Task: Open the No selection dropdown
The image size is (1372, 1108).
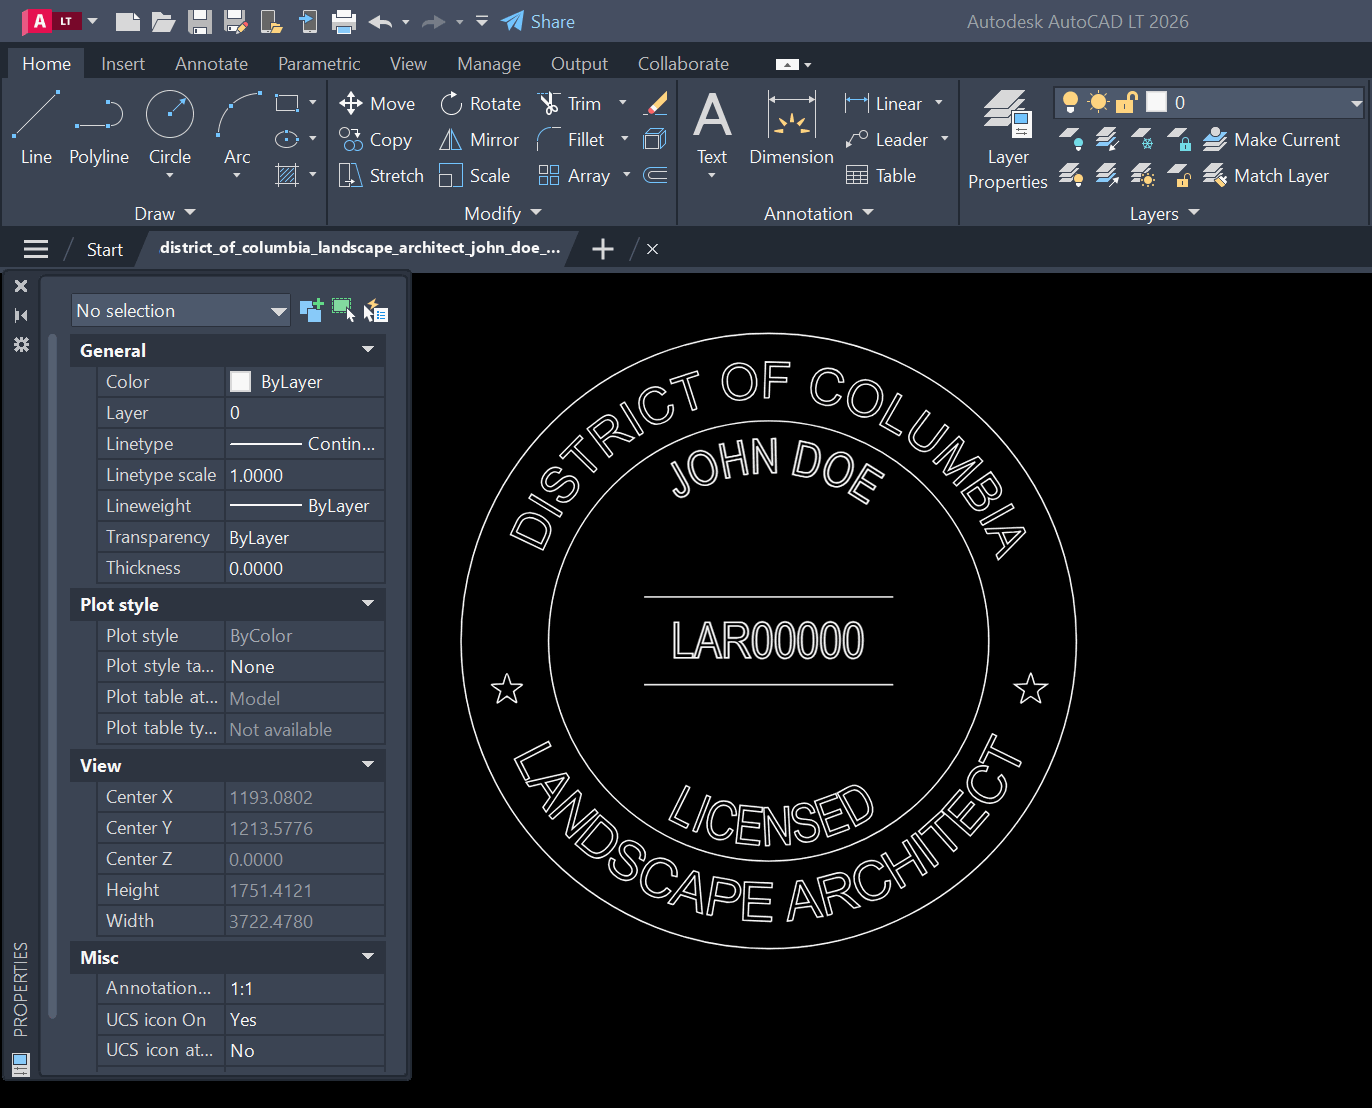Action: (x=181, y=310)
